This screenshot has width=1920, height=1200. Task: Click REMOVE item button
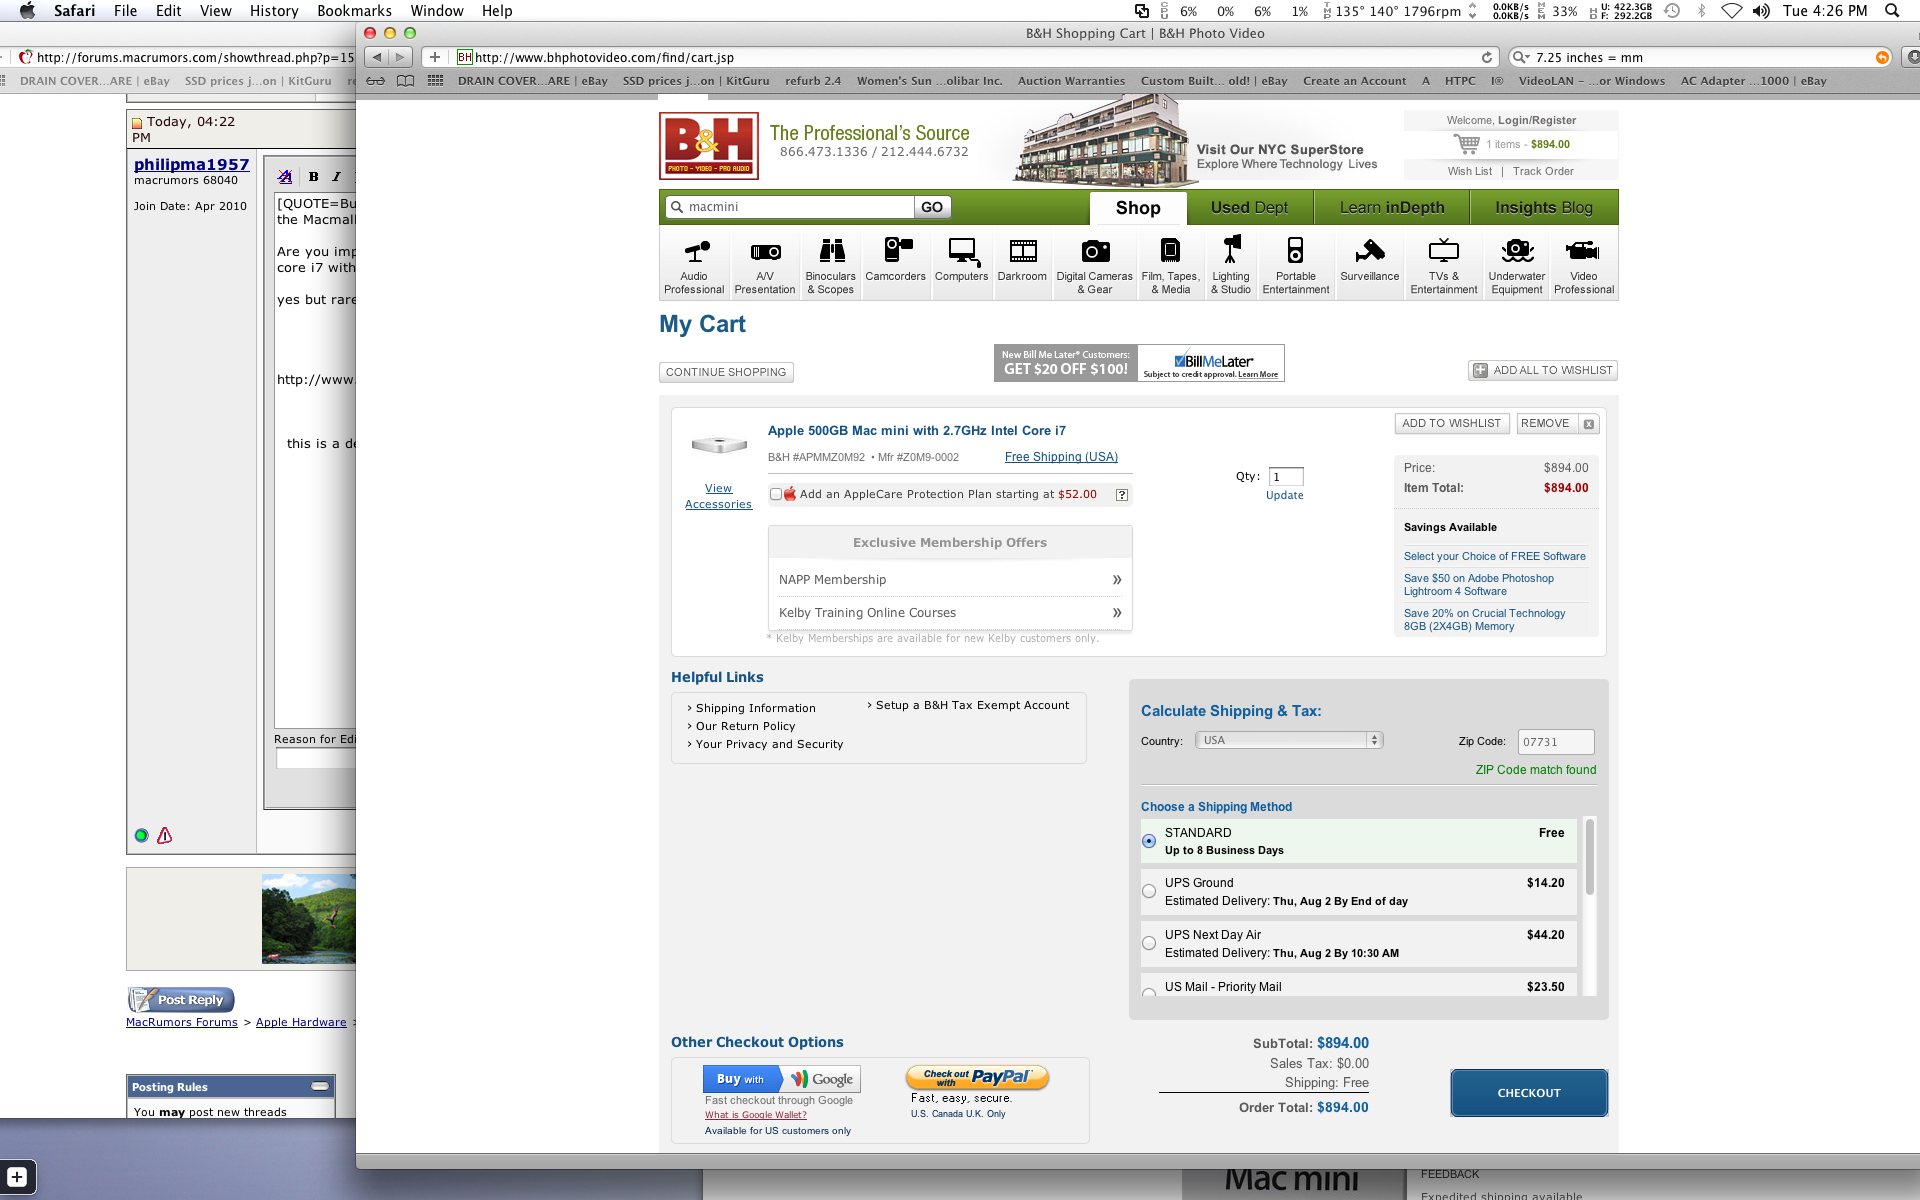[x=1558, y=424]
